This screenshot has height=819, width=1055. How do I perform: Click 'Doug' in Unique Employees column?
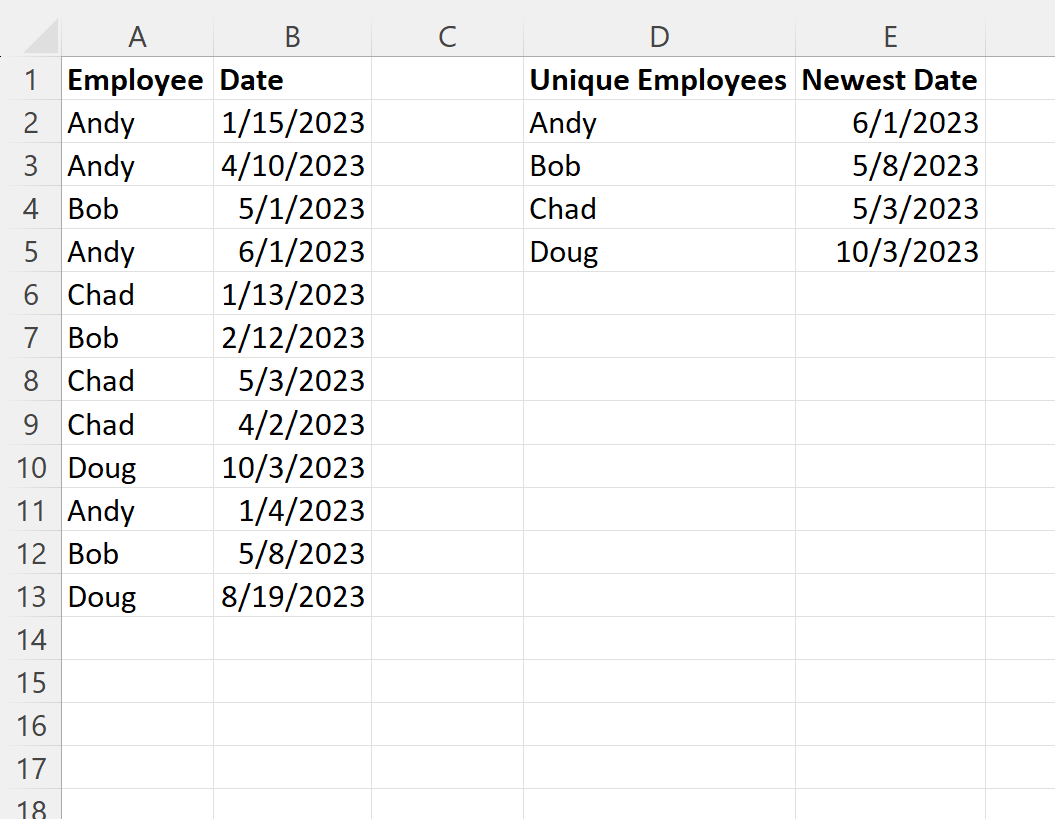tap(659, 252)
